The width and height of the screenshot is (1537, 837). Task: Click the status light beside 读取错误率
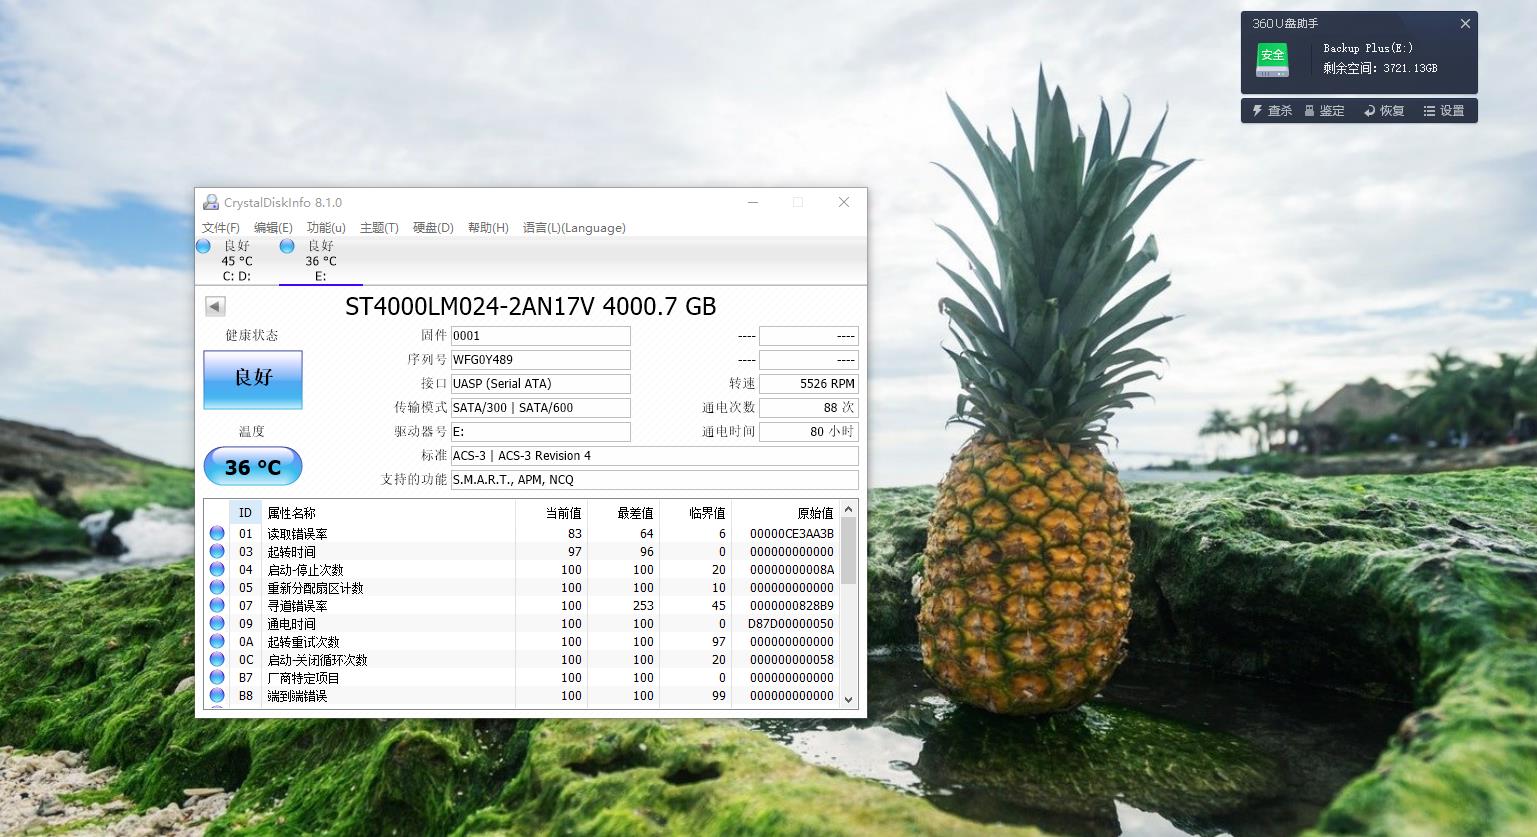(x=217, y=533)
